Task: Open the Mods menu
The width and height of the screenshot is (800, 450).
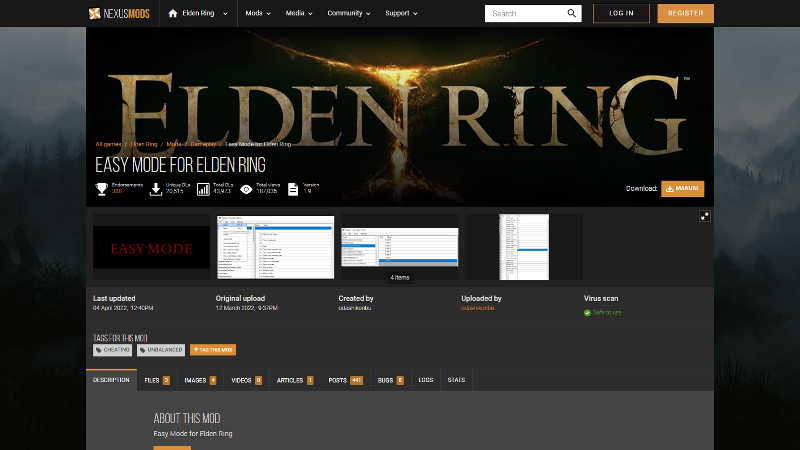Action: [x=258, y=13]
